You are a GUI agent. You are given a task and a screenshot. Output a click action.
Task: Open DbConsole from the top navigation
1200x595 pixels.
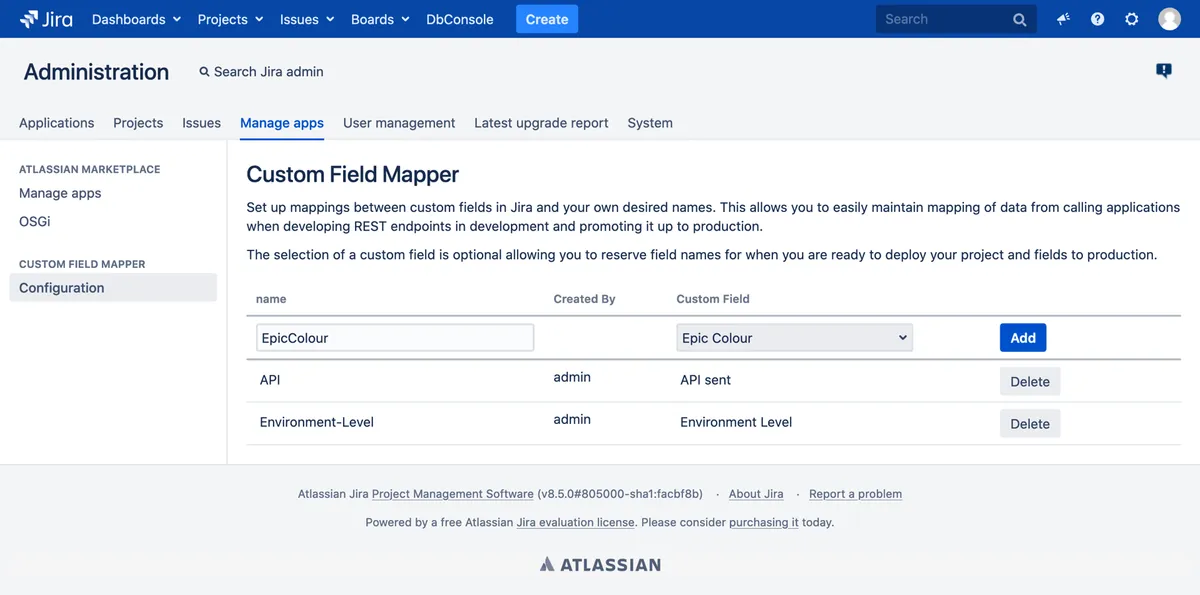pos(460,19)
